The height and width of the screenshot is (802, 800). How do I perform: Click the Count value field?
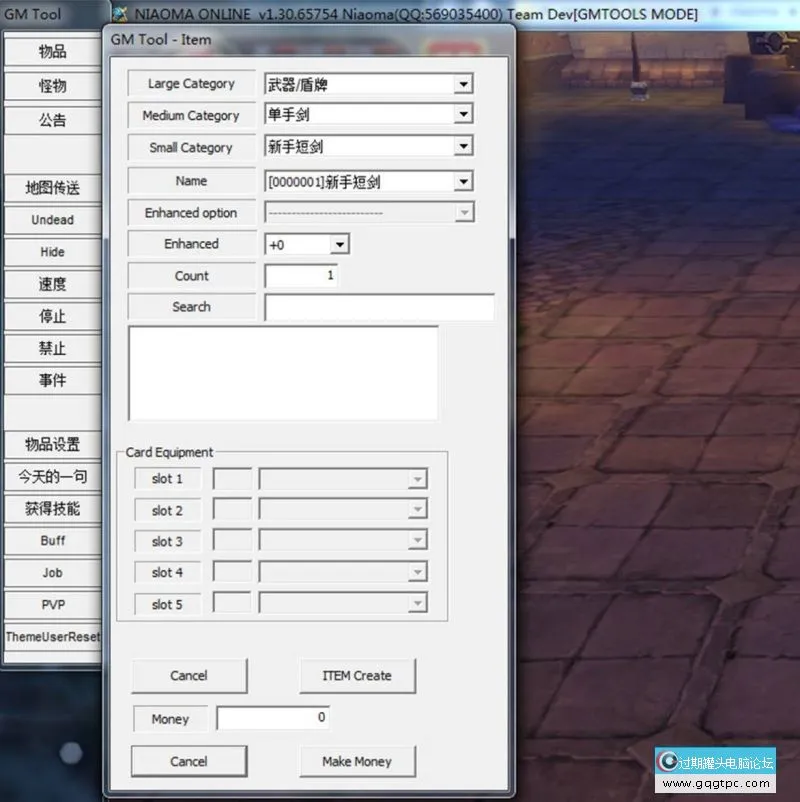coord(301,276)
